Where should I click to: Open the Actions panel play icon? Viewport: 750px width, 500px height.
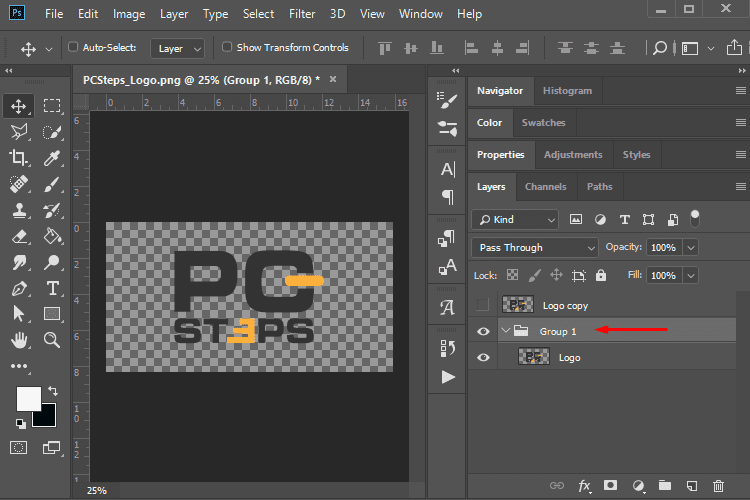click(448, 377)
